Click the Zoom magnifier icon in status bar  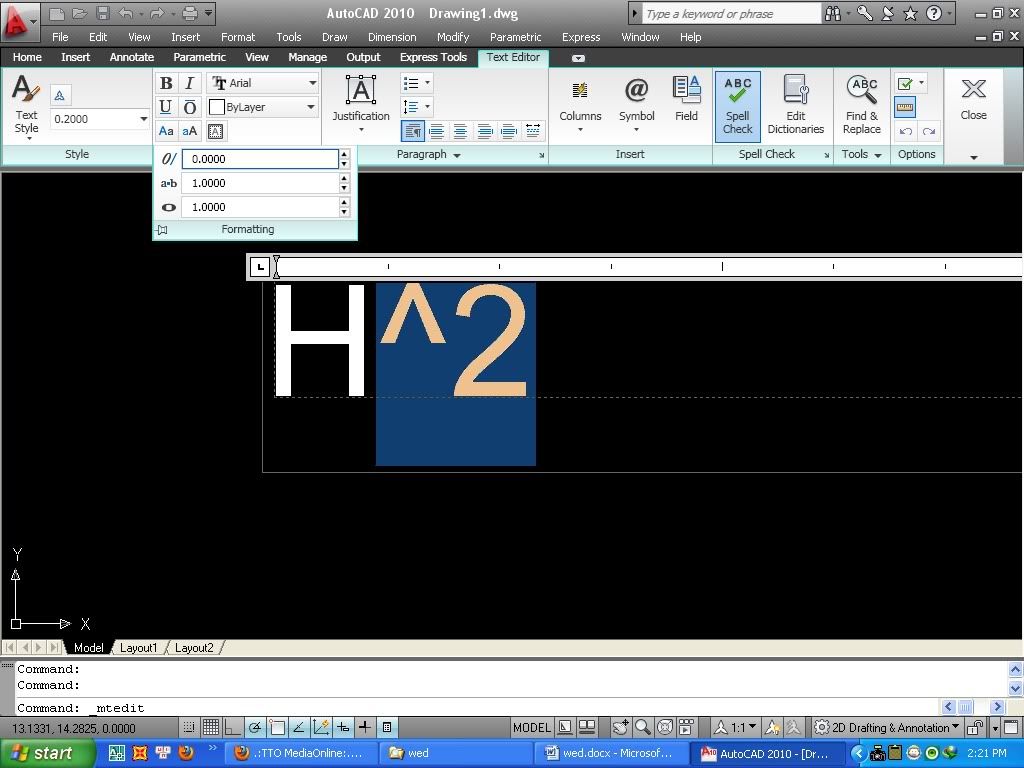point(643,727)
